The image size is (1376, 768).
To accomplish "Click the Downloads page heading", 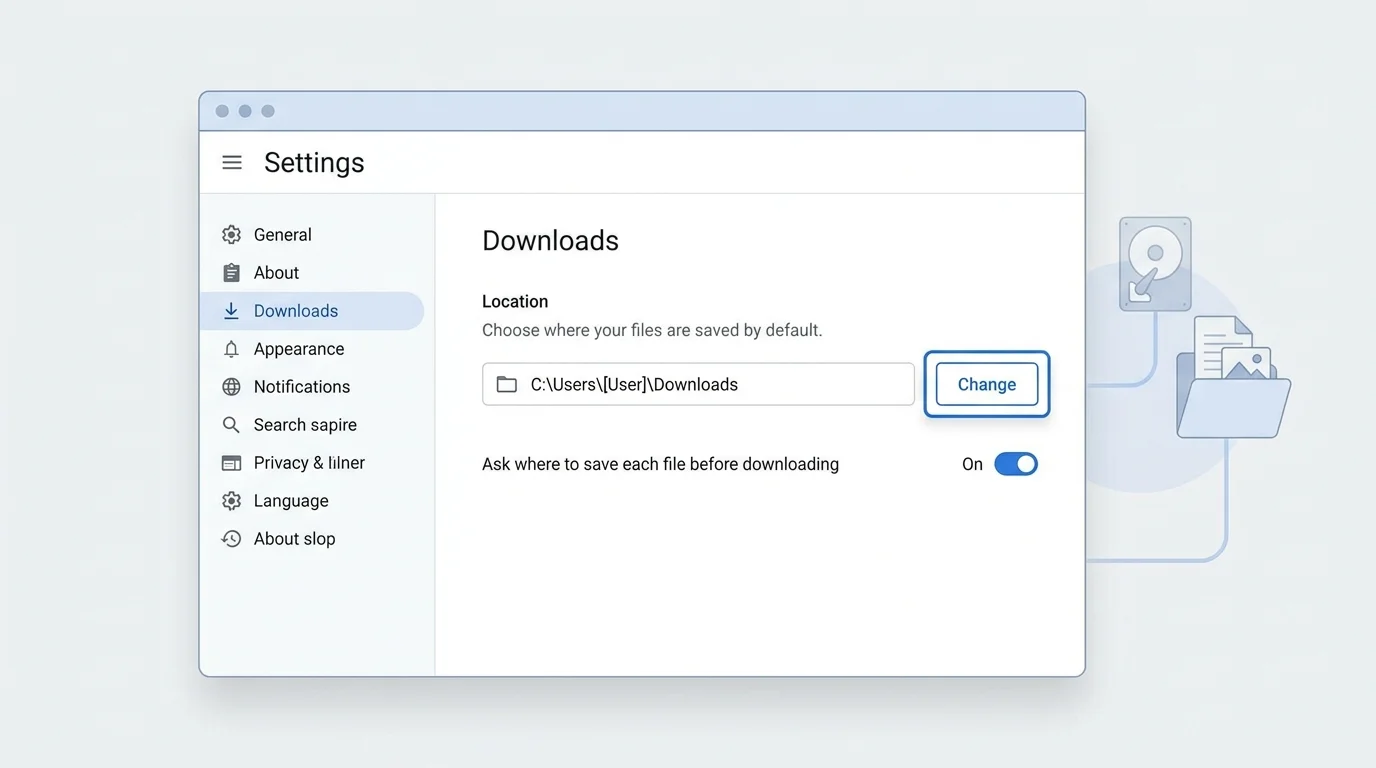I will click(x=550, y=241).
